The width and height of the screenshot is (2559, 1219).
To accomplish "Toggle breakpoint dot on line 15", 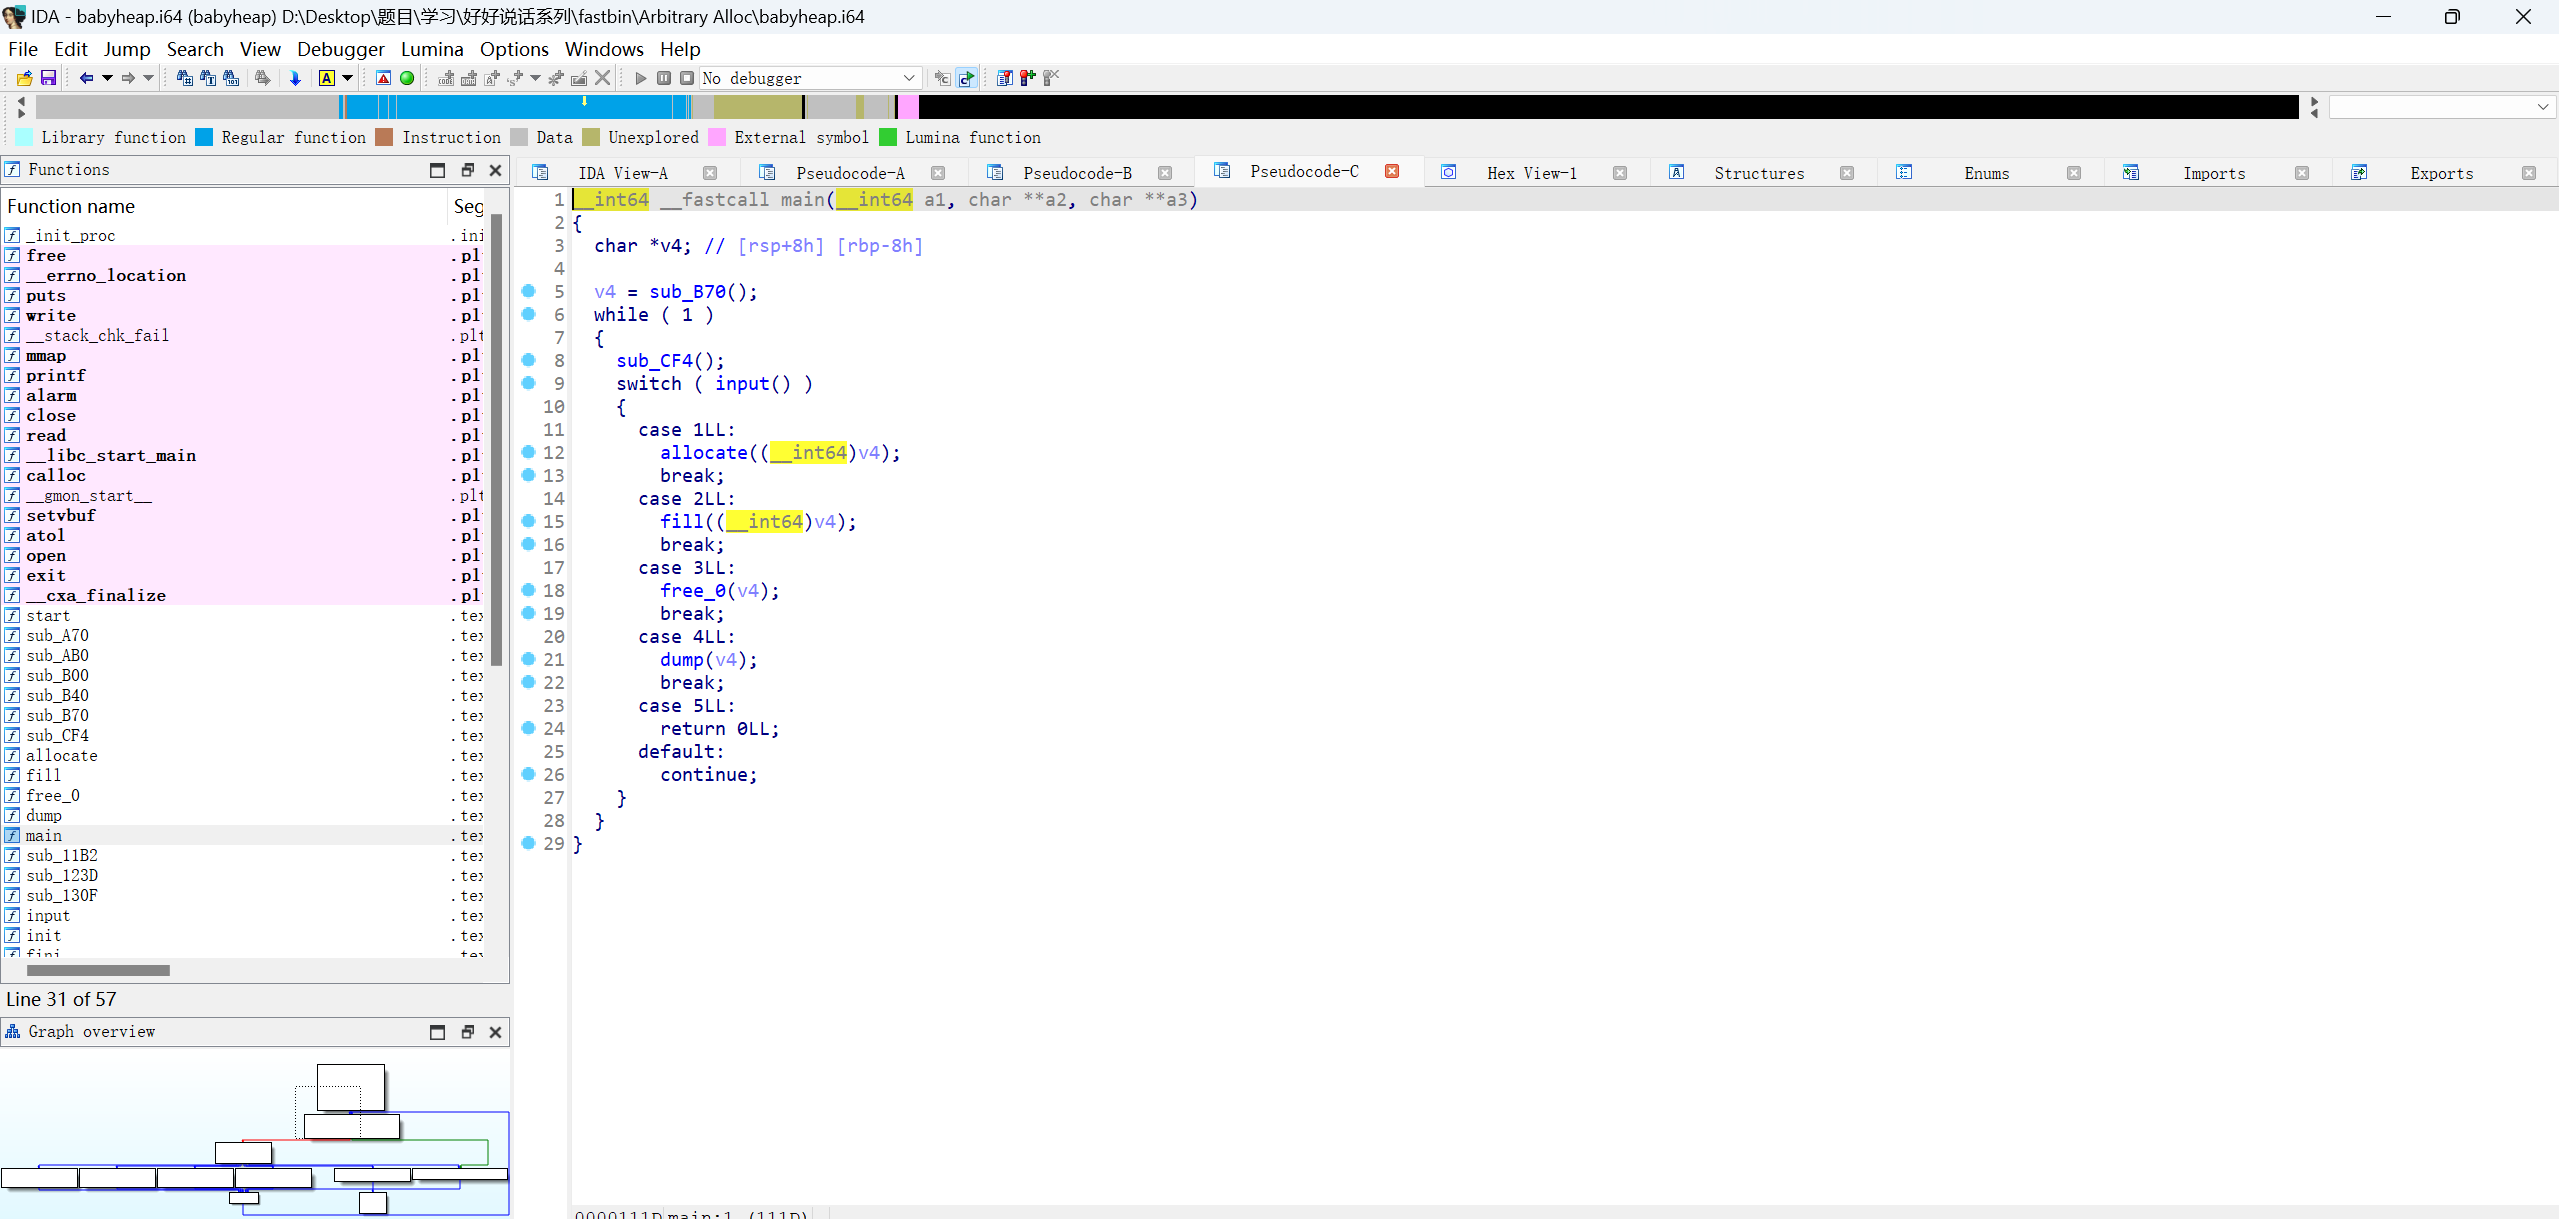I will (529, 521).
